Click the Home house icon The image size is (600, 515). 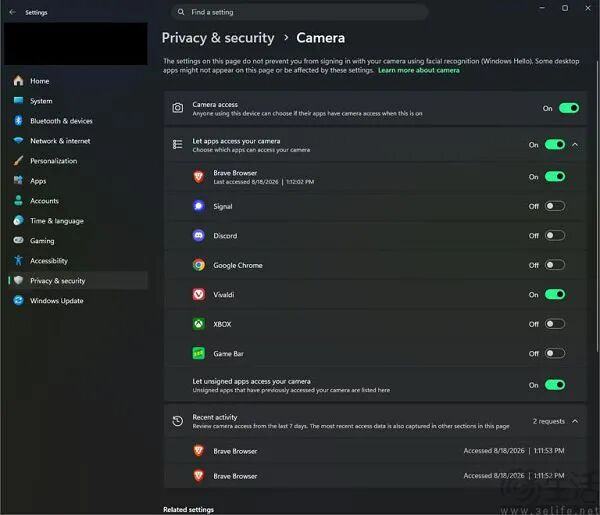tap(18, 81)
